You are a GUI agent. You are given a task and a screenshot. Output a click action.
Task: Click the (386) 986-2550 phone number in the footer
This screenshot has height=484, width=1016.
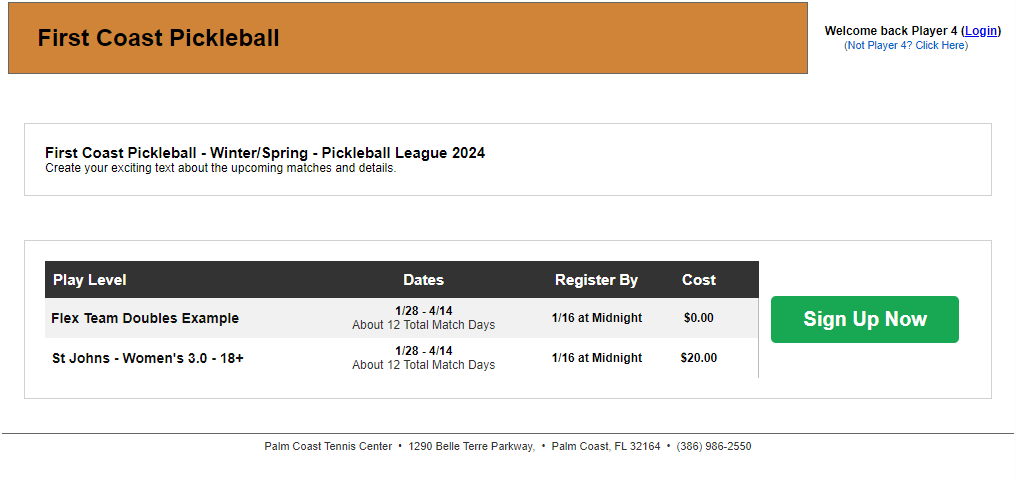pos(714,446)
